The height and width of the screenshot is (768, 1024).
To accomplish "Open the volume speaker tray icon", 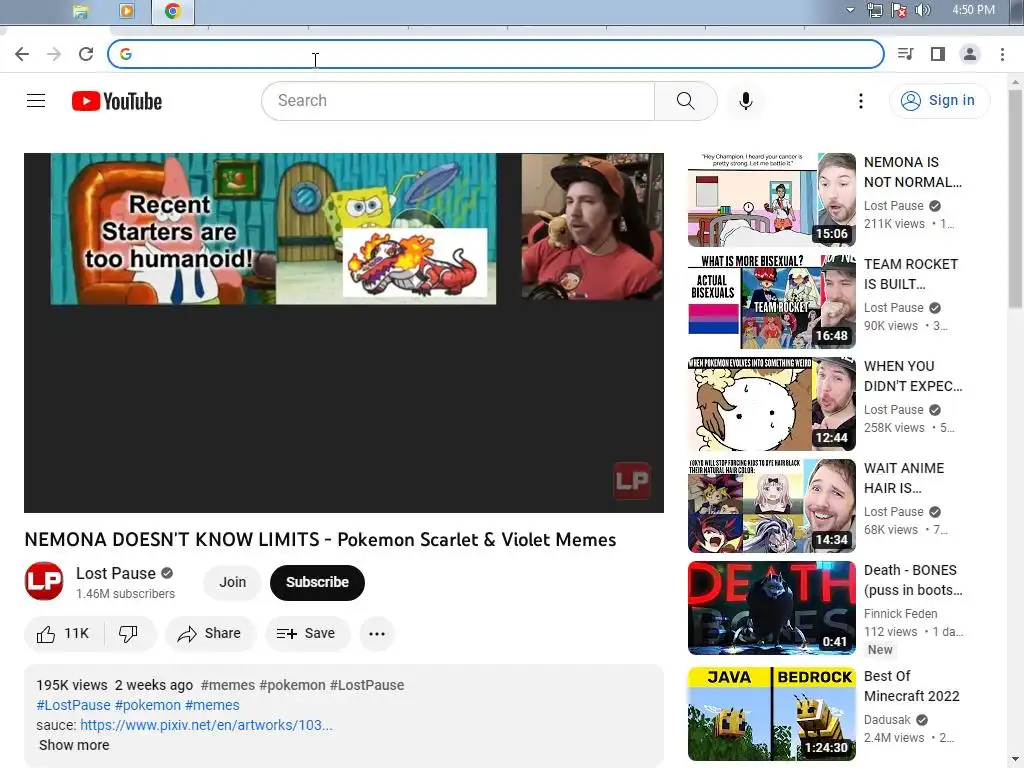I will pyautogui.click(x=922, y=10).
